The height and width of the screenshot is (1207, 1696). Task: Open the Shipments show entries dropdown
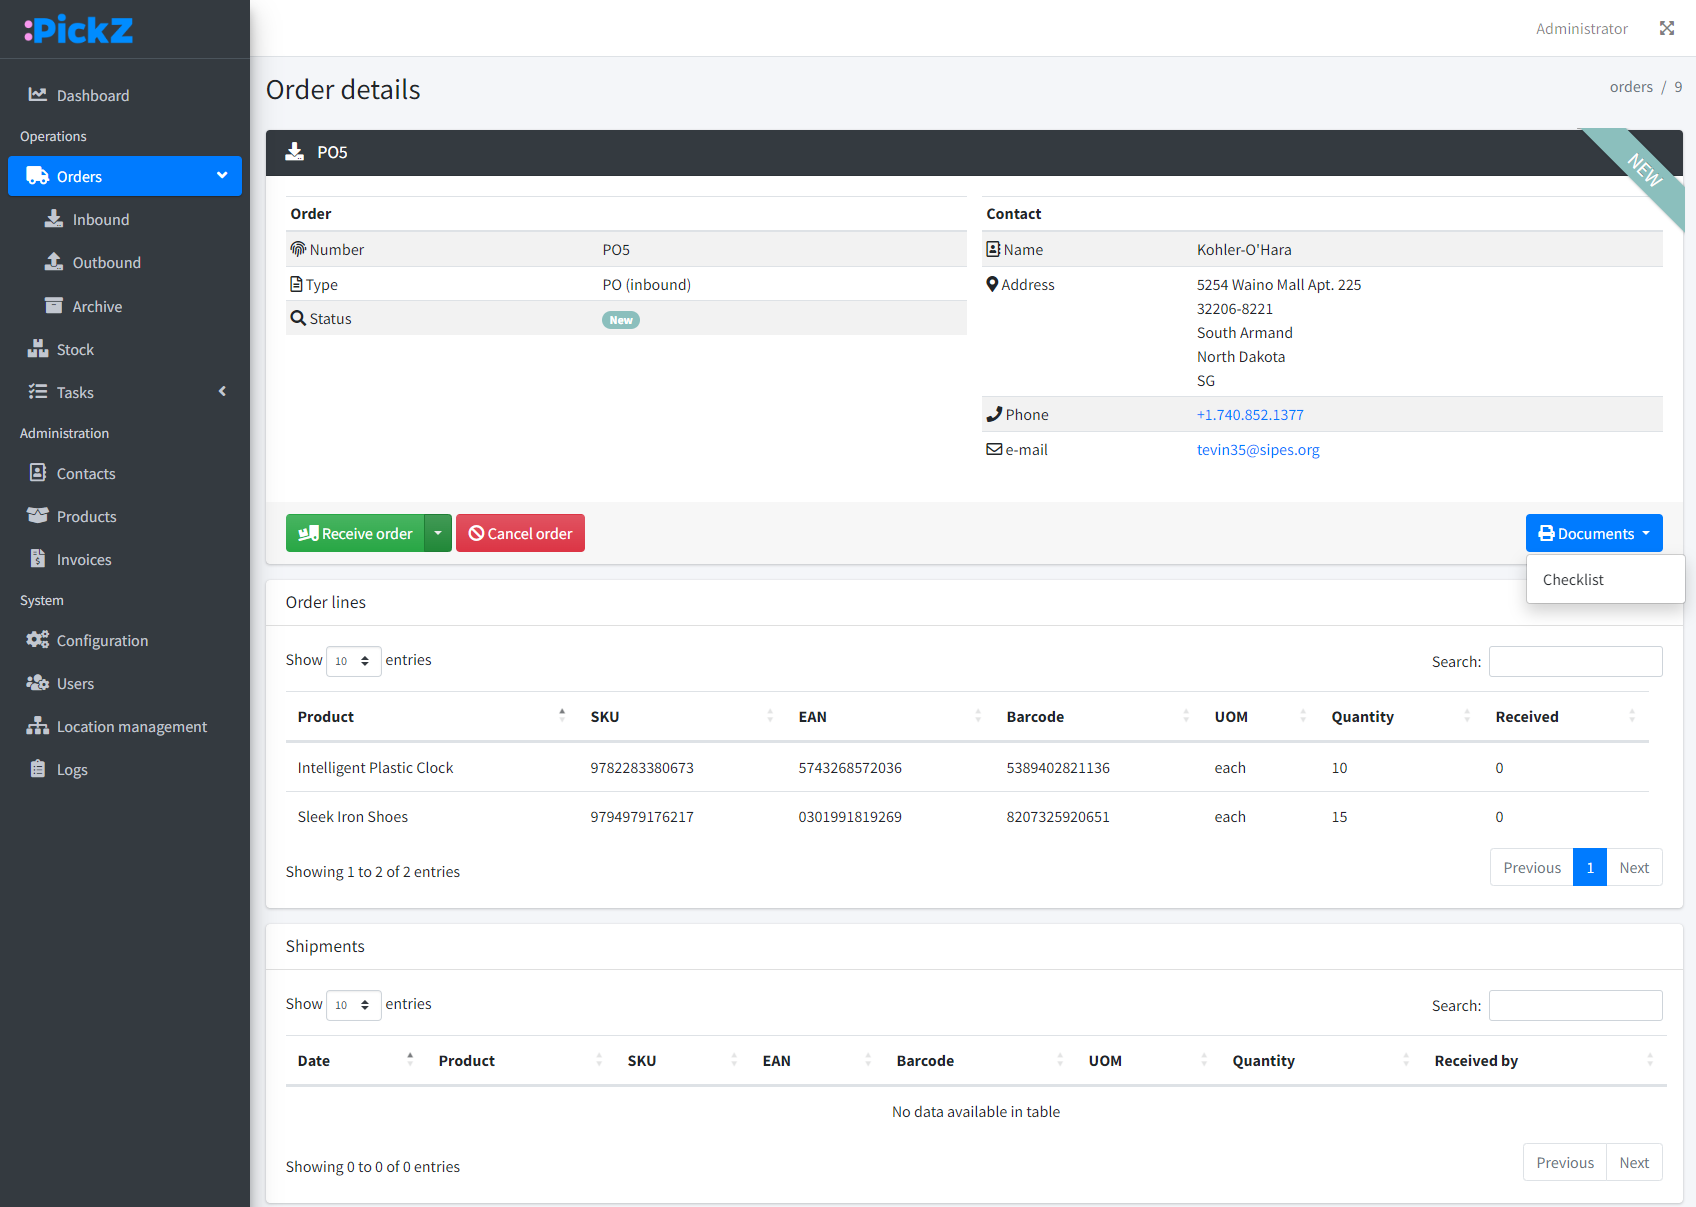point(353,1005)
